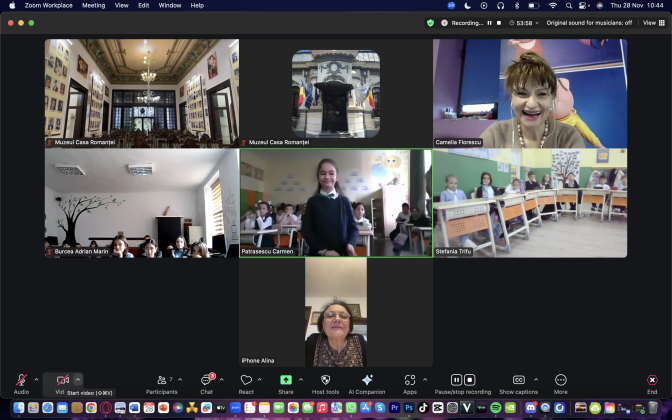672x420 pixels.
Task: Expand the audio options chevron
Action: coord(36,379)
